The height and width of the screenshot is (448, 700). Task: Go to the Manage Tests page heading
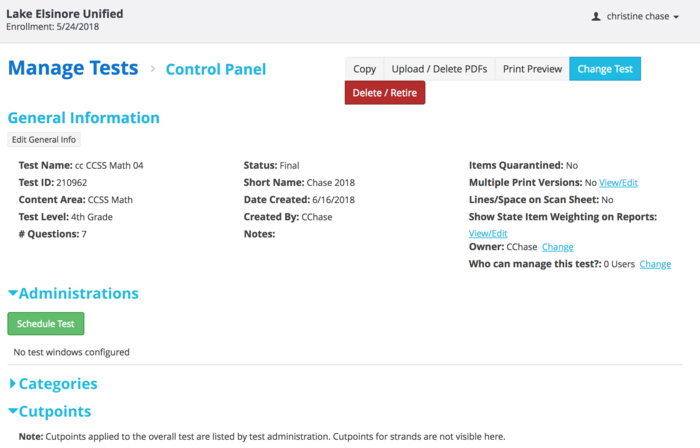pyautogui.click(x=73, y=68)
